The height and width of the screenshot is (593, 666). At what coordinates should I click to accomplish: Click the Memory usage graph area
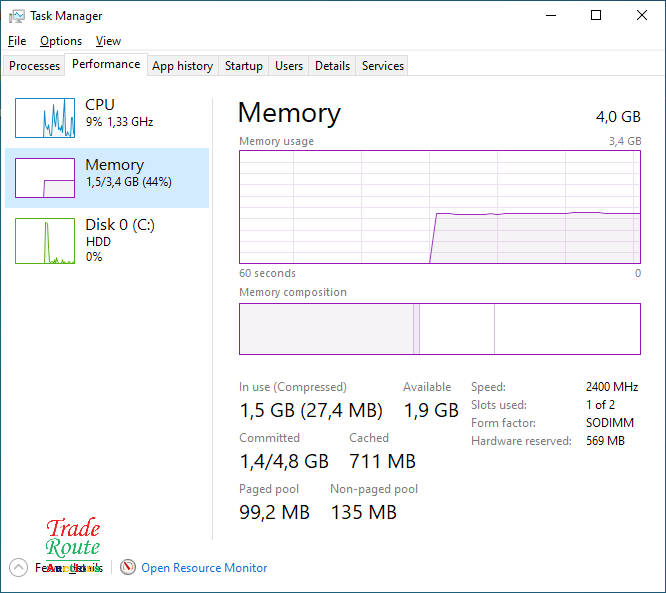[440, 207]
